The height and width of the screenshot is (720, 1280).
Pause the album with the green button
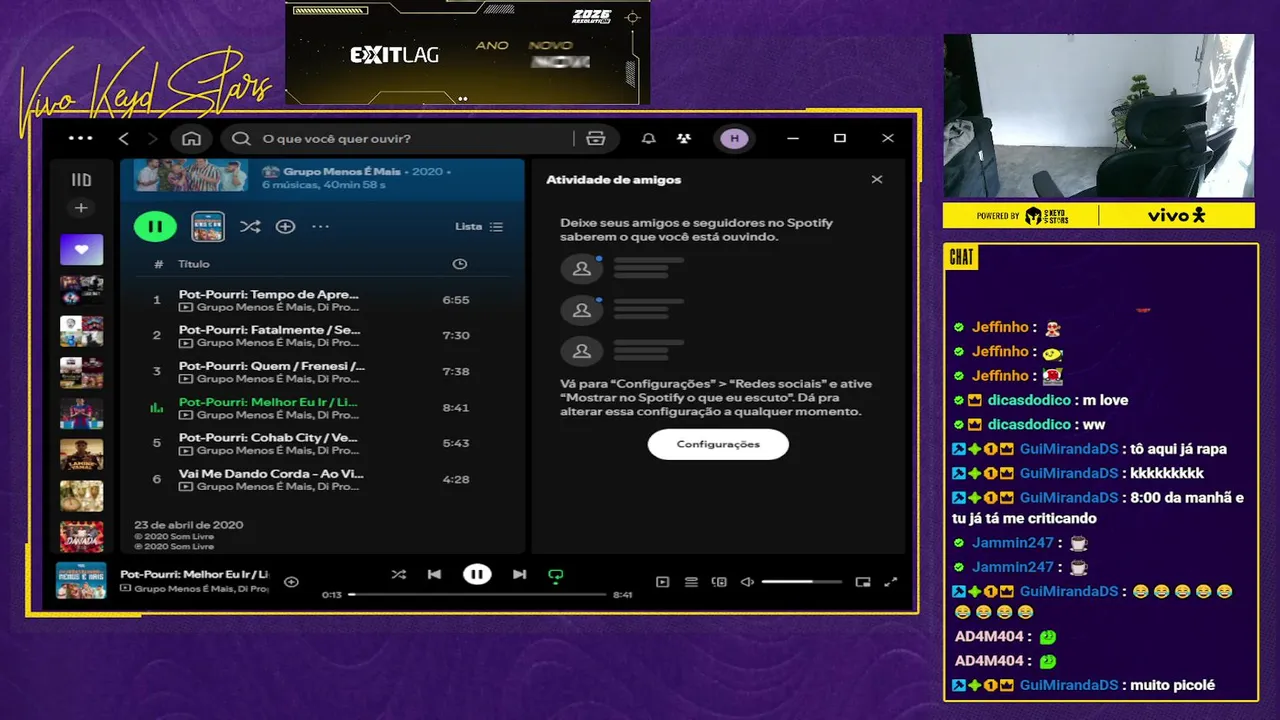point(155,227)
